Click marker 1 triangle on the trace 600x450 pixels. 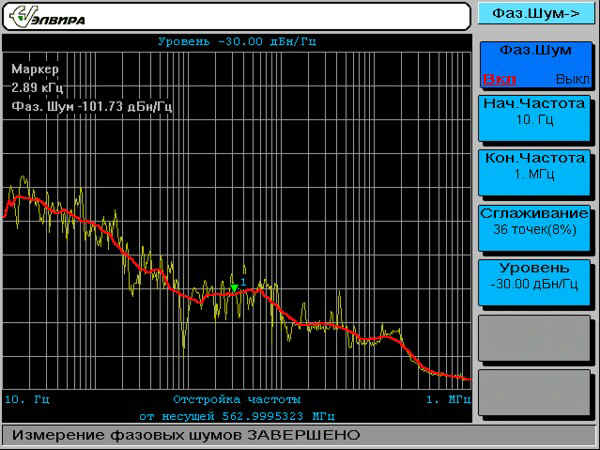click(x=234, y=288)
